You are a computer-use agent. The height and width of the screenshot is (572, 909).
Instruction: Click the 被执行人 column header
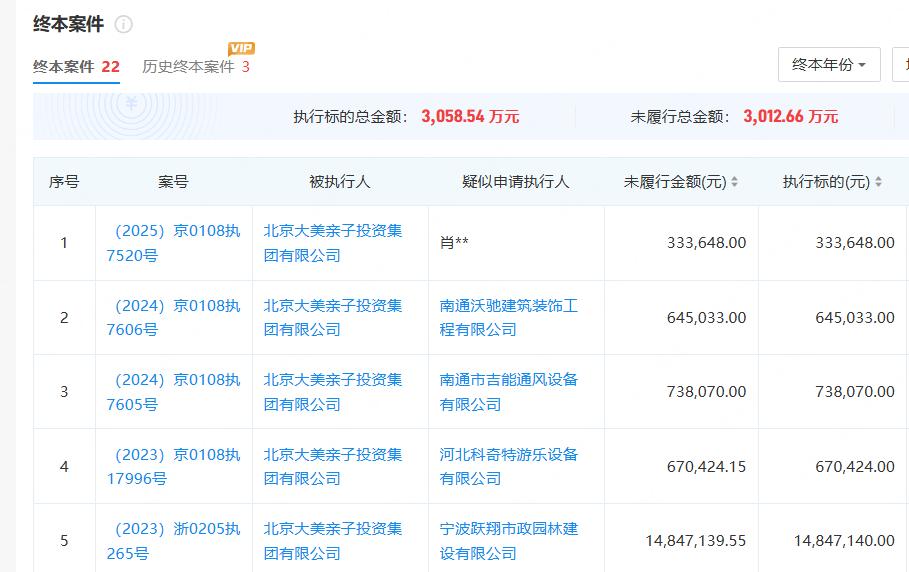point(340,182)
